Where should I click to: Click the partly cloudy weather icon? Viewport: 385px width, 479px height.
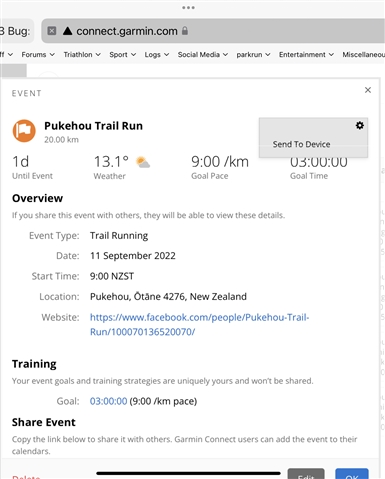click(143, 162)
